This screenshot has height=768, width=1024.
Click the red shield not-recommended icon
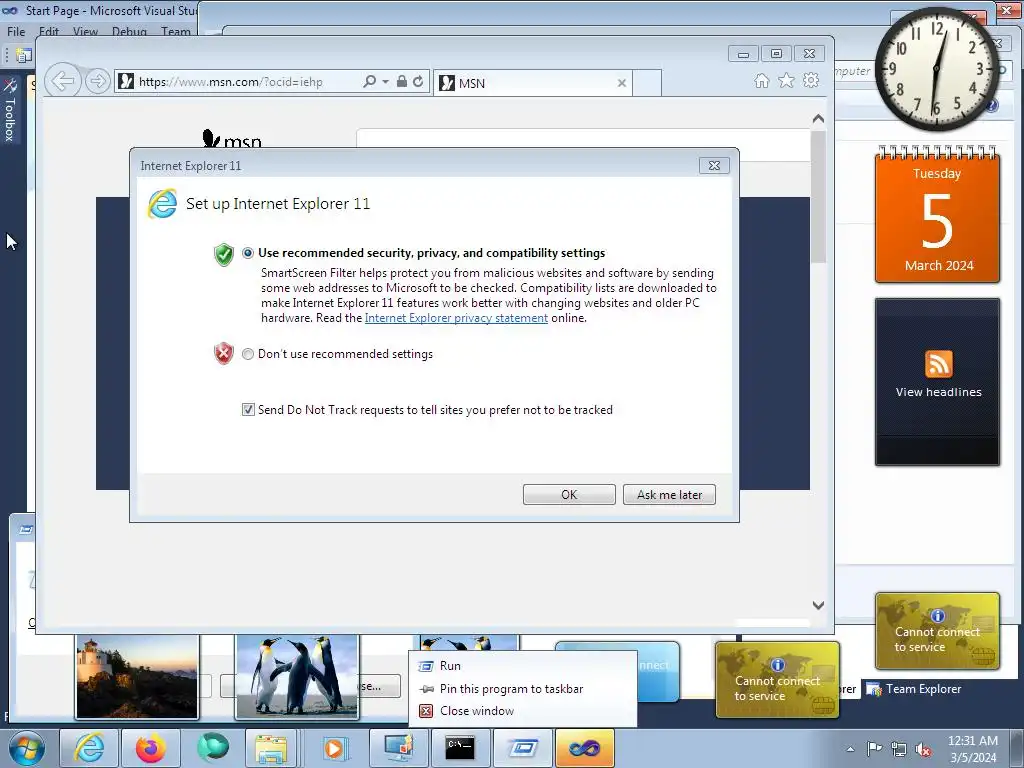[x=223, y=353]
